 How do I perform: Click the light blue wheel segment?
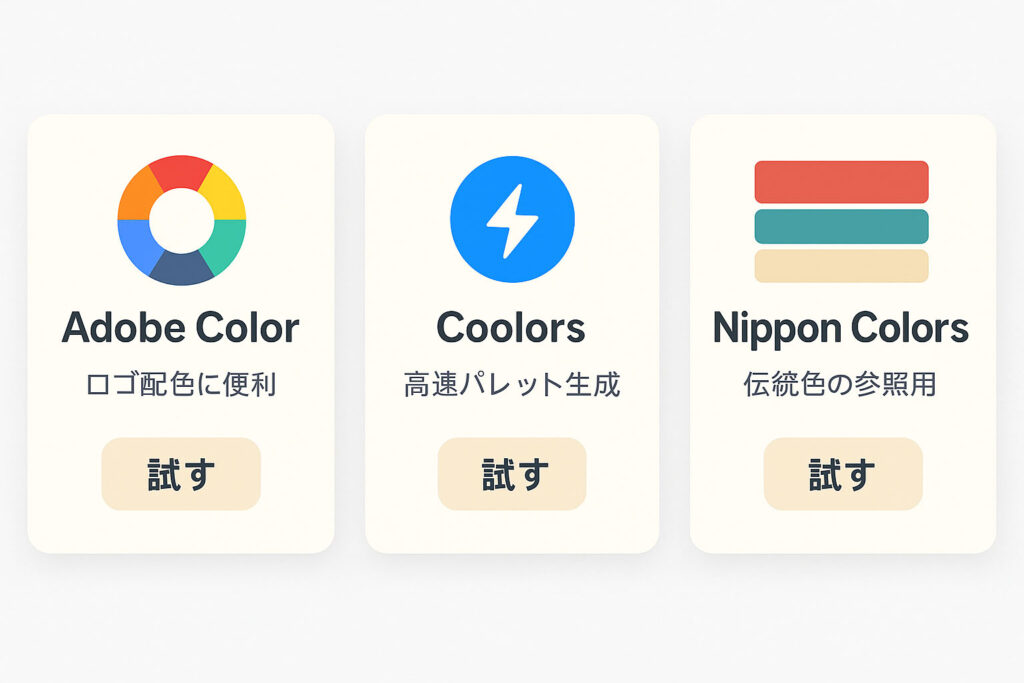coord(138,246)
